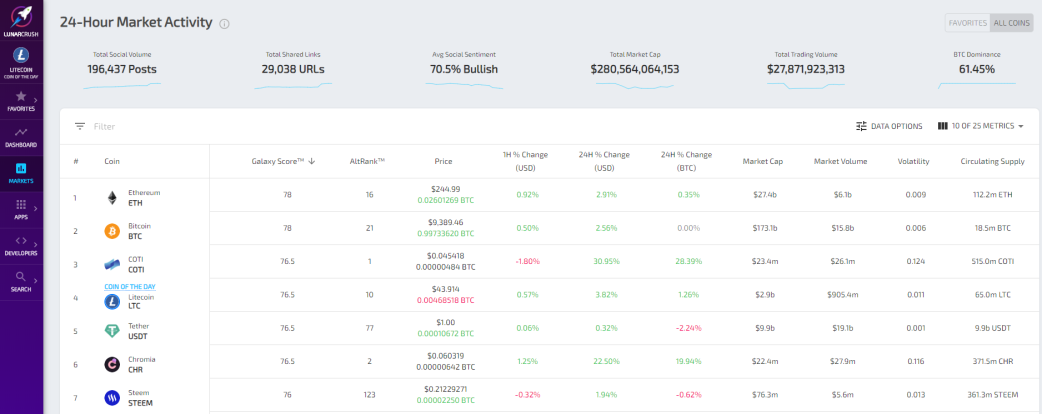This screenshot has width=1042, height=414.
Task: Click 70.5% Bullish sentiment value
Action: [464, 69]
